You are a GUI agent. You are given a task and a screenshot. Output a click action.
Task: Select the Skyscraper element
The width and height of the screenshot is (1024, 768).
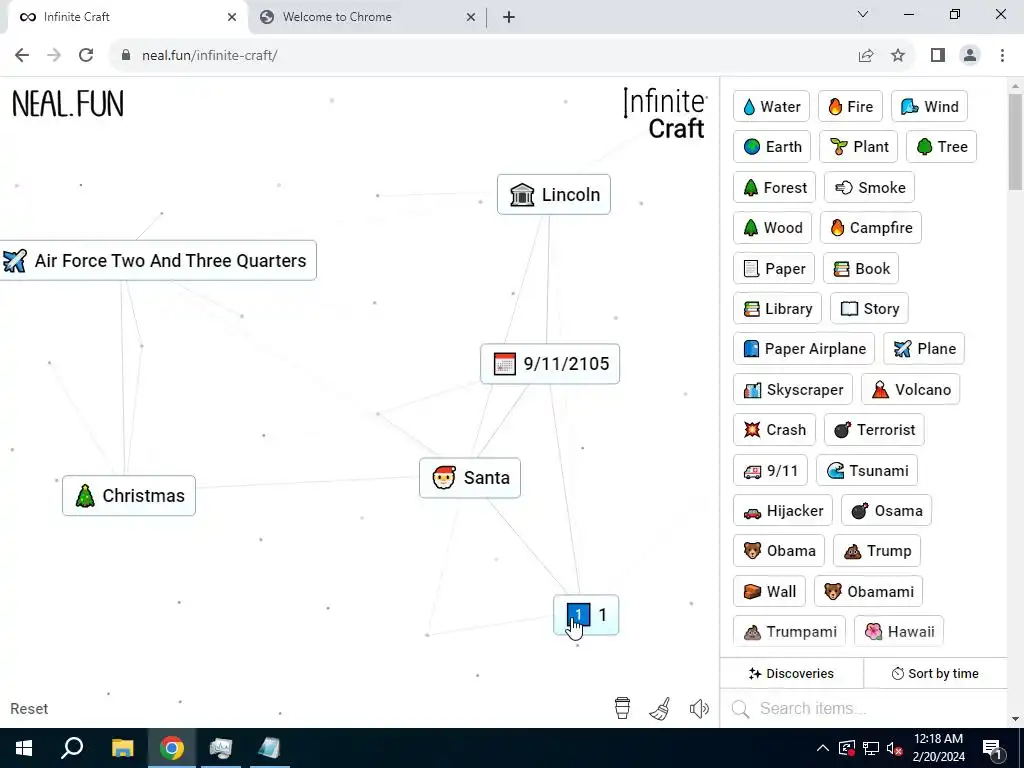pos(793,390)
